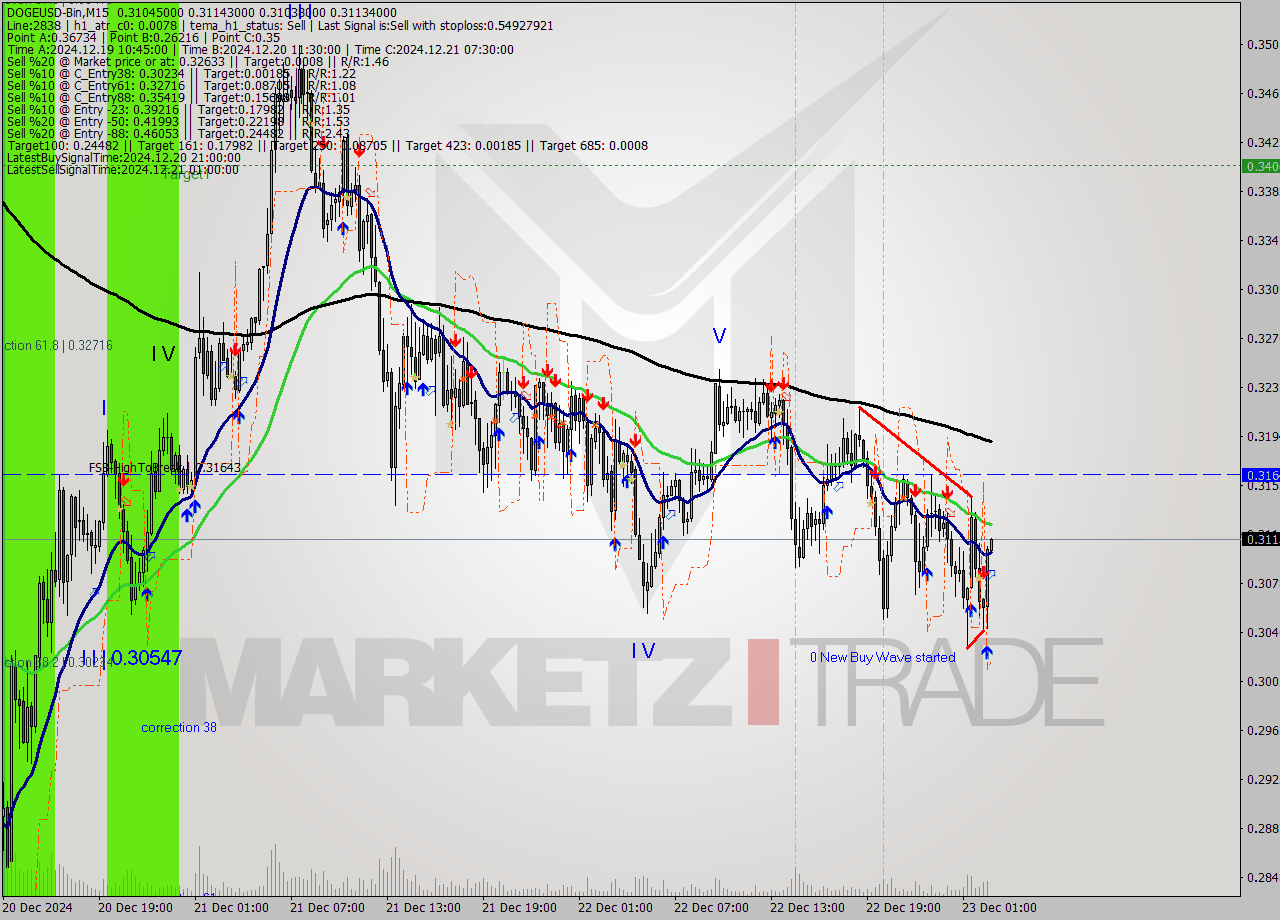The height and width of the screenshot is (920, 1280).
Task: Click the 0.334 price axis label
Action: [x=1262, y=240]
